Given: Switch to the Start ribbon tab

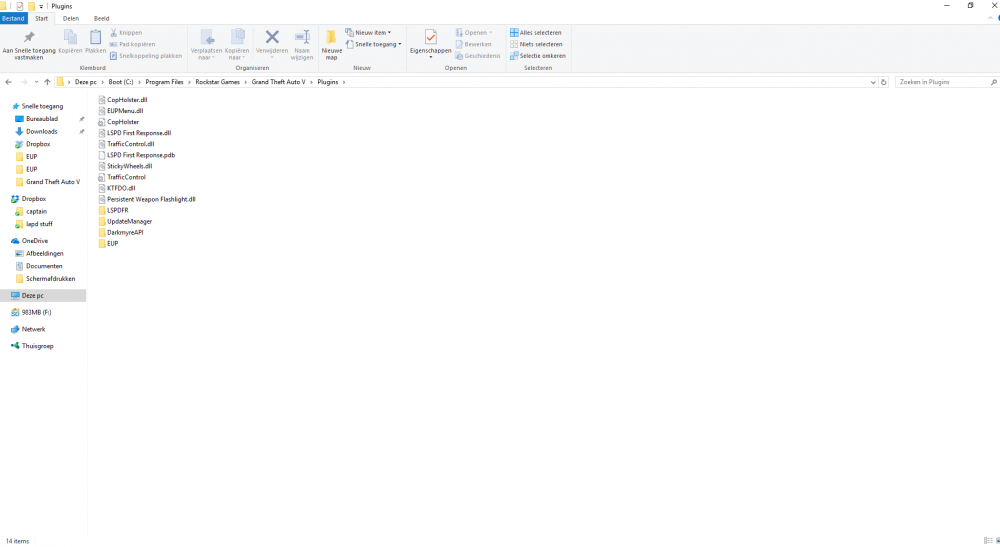Looking at the screenshot, I should pos(41,18).
